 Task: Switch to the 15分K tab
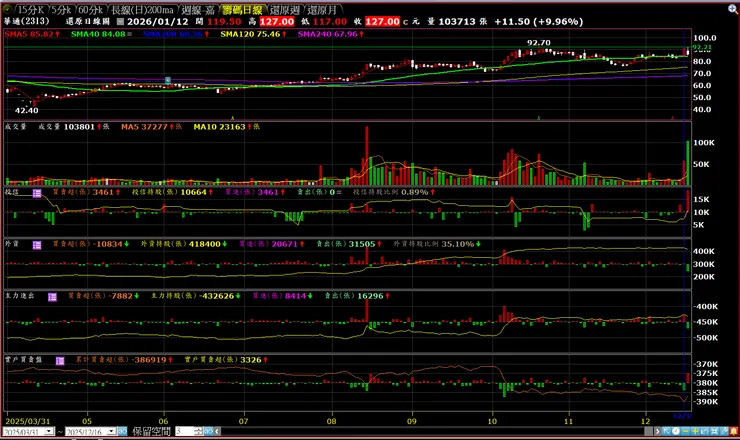tap(31, 9)
